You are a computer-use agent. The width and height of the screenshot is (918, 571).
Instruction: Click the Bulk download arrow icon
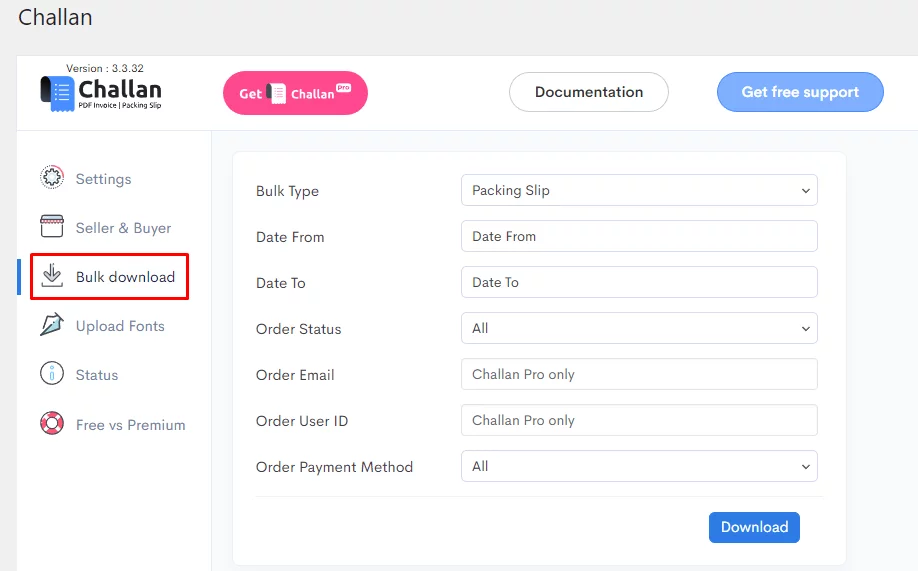coord(52,275)
